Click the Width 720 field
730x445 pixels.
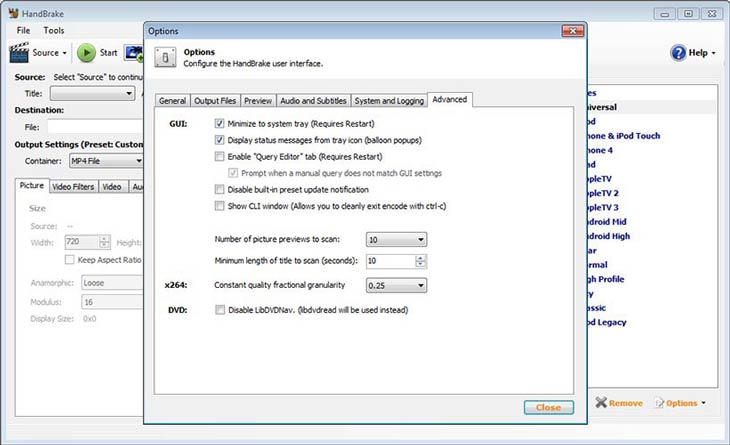tap(81, 242)
